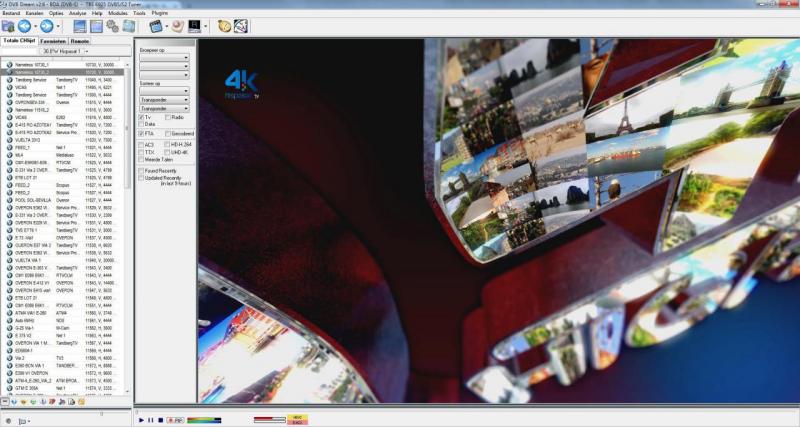
Task: Switch to the Remote tab
Action: point(80,41)
